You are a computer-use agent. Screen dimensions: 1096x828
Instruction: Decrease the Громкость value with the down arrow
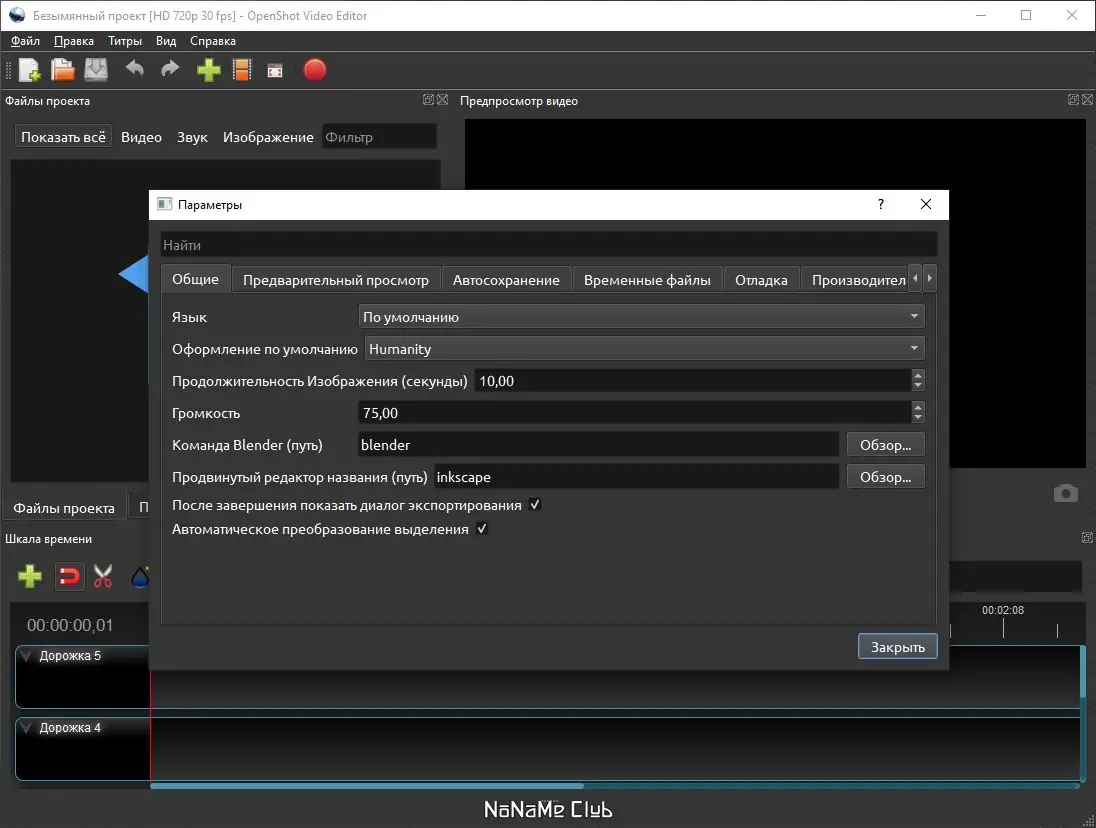click(918, 419)
